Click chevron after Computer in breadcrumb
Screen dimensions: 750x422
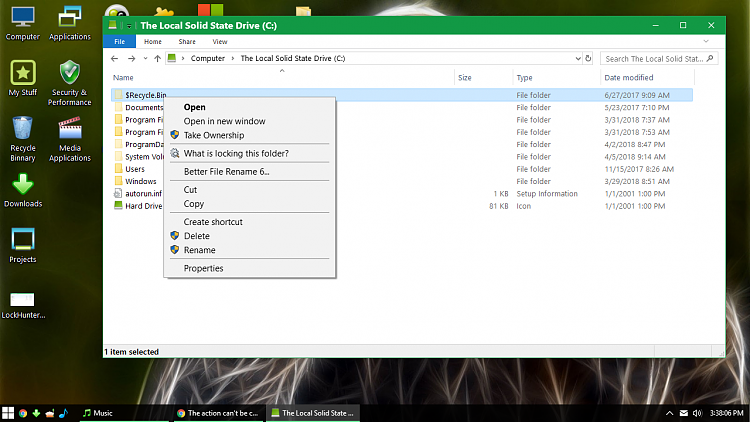pos(233,58)
